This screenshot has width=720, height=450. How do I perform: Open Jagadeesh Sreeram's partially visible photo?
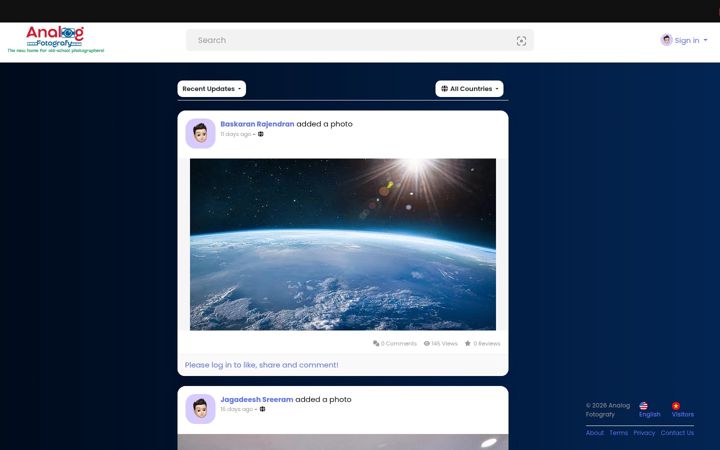tap(343, 442)
